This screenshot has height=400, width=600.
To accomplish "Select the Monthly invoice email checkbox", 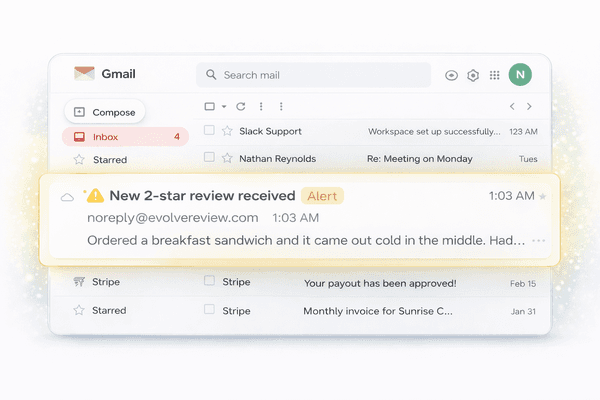I will [x=209, y=309].
